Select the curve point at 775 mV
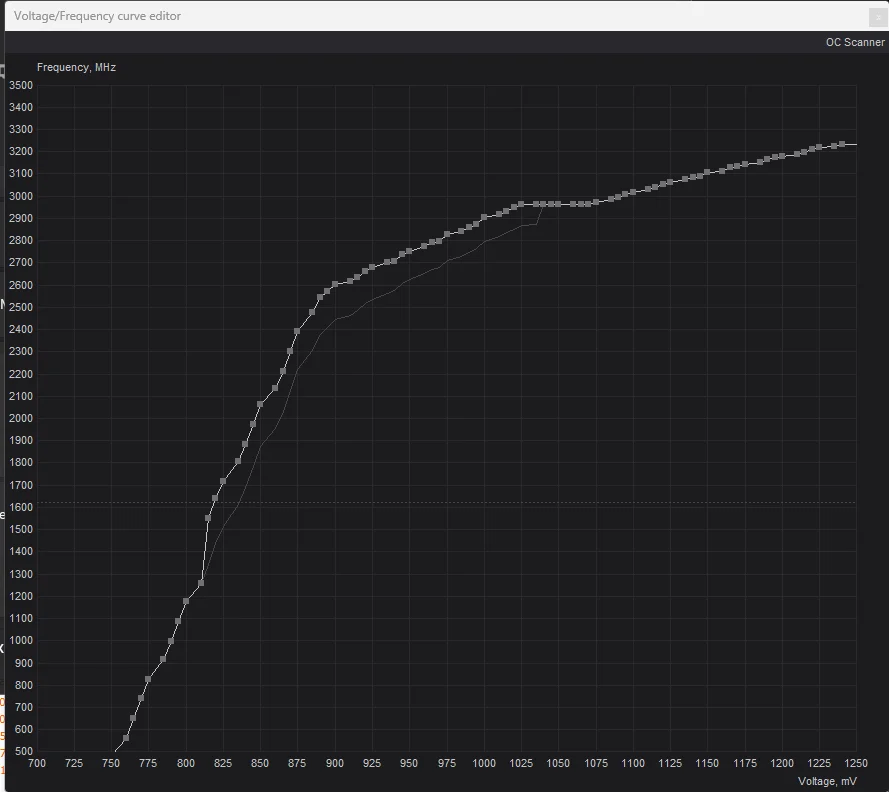 [x=148, y=679]
